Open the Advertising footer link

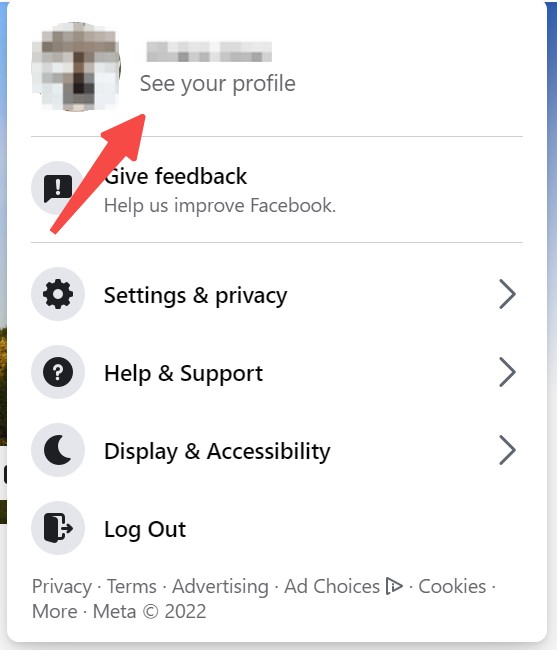[220, 587]
